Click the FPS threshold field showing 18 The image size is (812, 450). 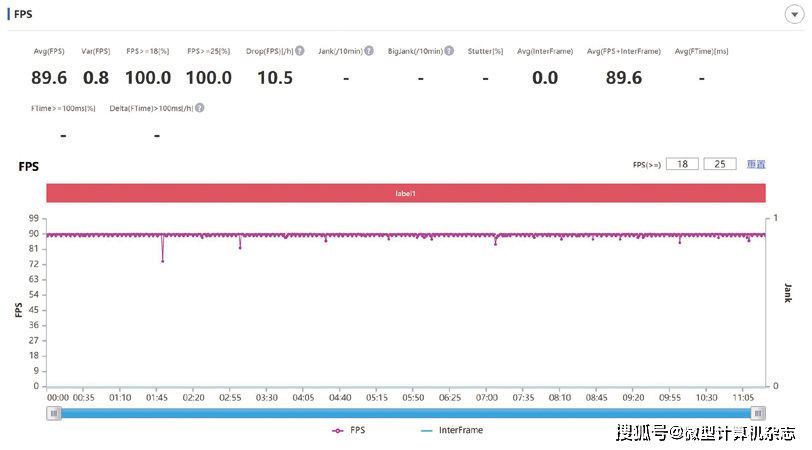pos(681,164)
